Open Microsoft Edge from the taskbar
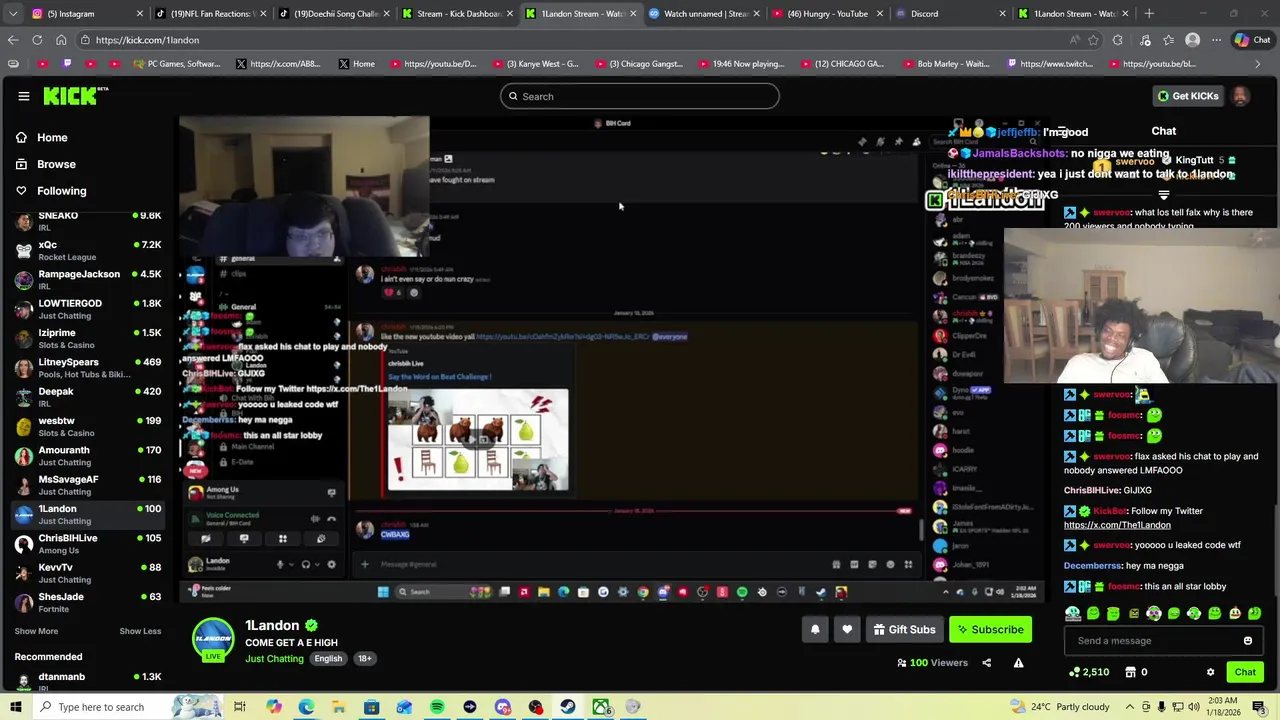Image resolution: width=1280 pixels, height=720 pixels. click(x=306, y=707)
